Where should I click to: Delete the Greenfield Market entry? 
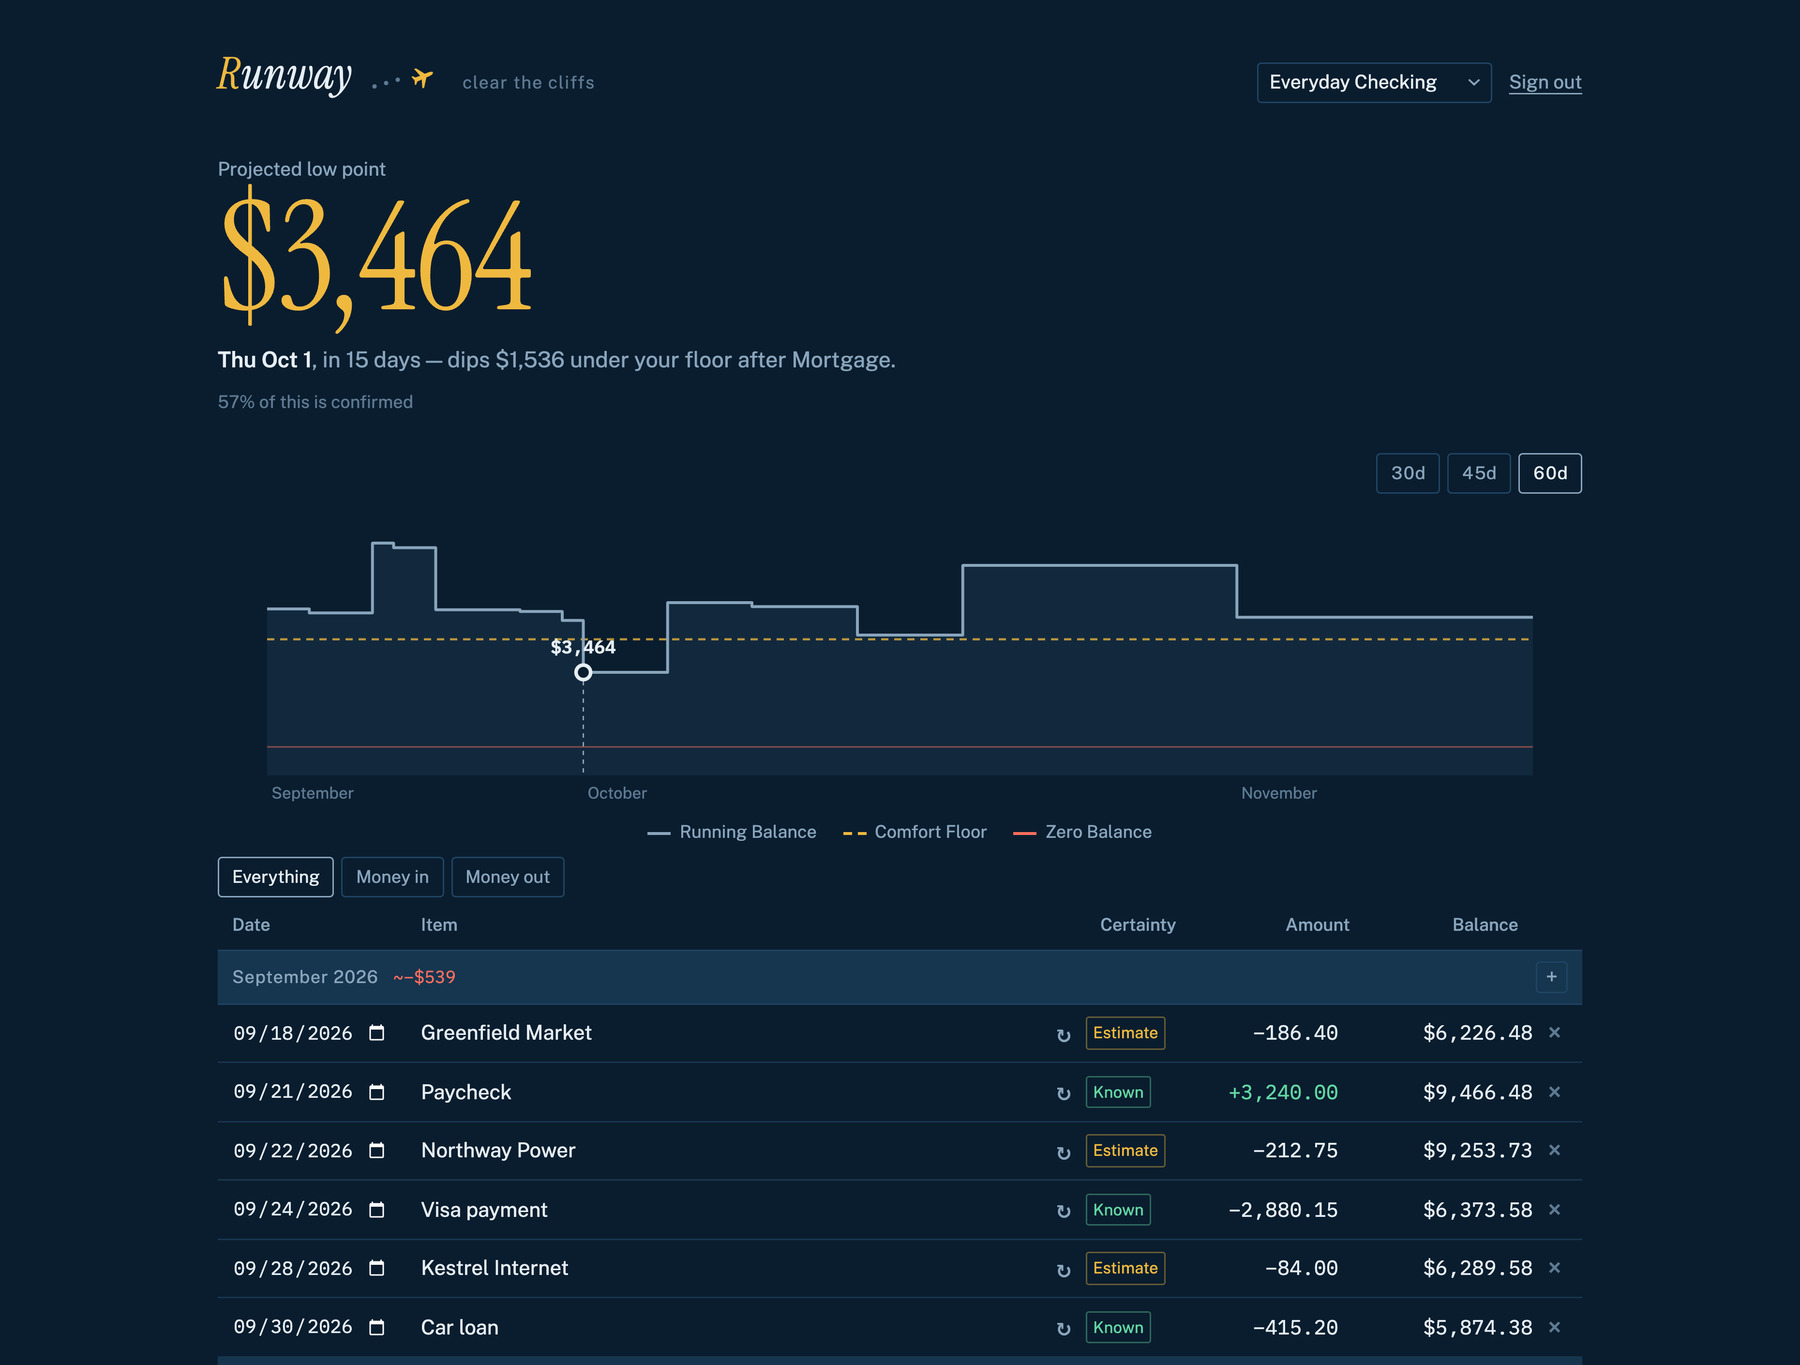tap(1554, 1032)
